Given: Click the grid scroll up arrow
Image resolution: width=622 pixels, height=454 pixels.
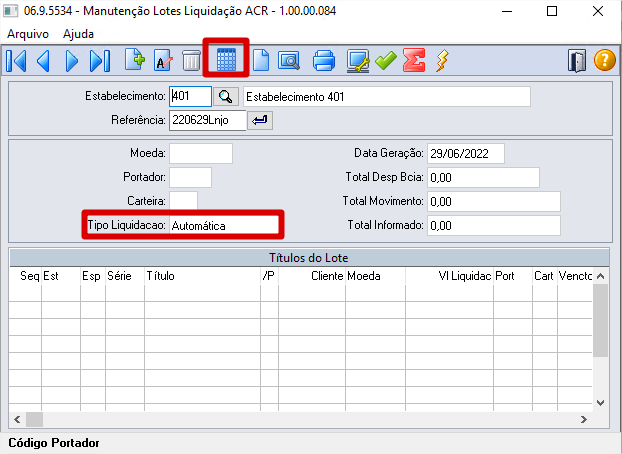Looking at the screenshot, I should click(601, 276).
